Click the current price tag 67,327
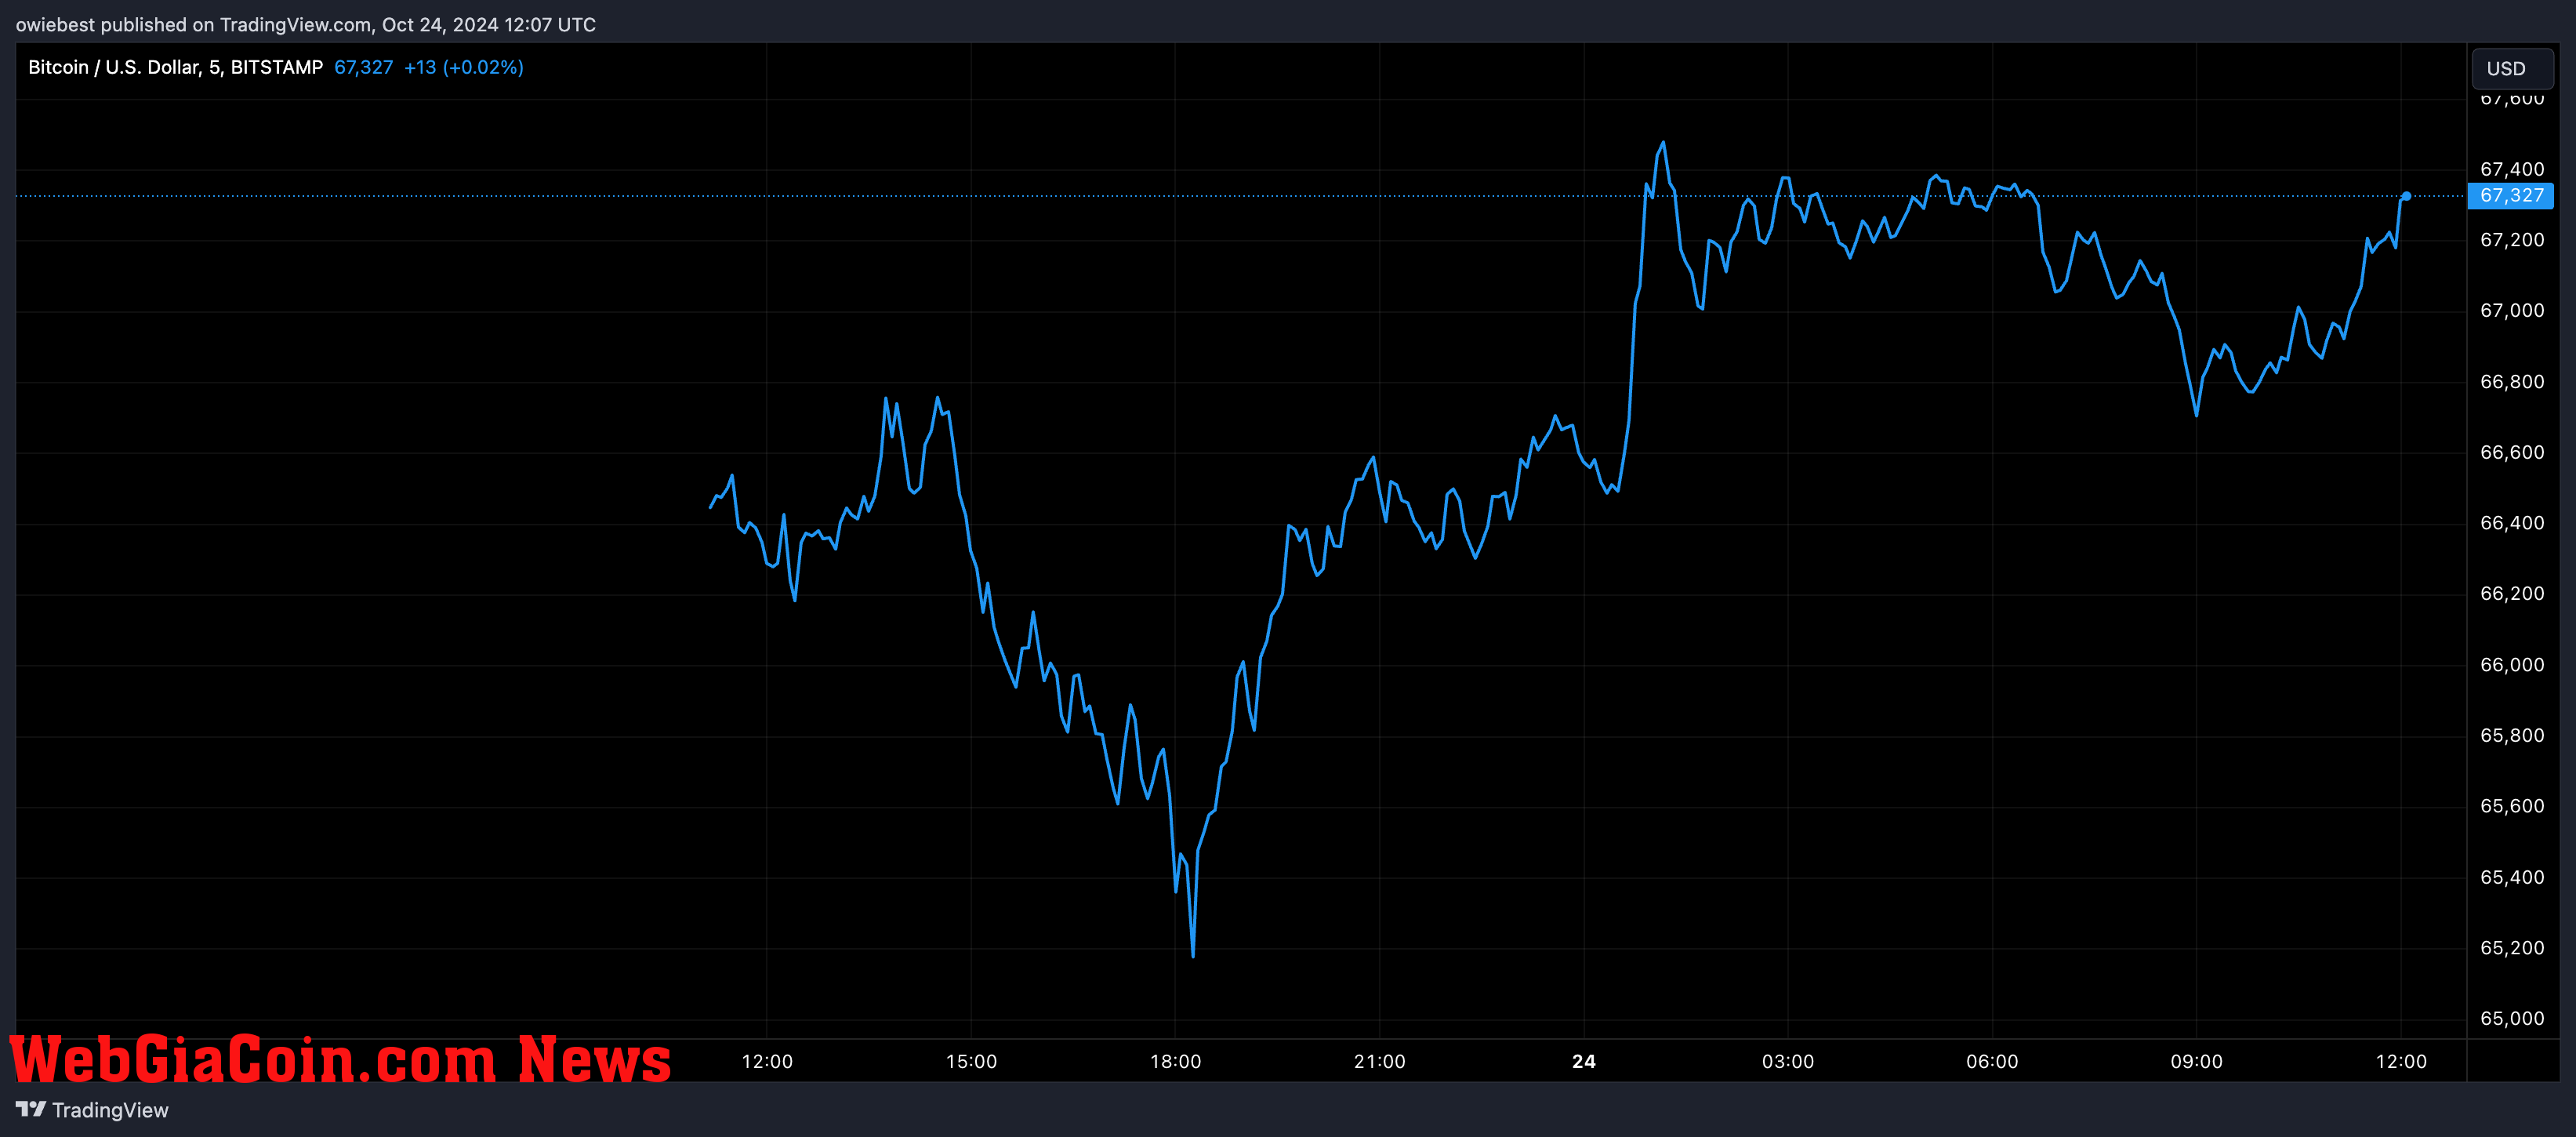 [2511, 196]
